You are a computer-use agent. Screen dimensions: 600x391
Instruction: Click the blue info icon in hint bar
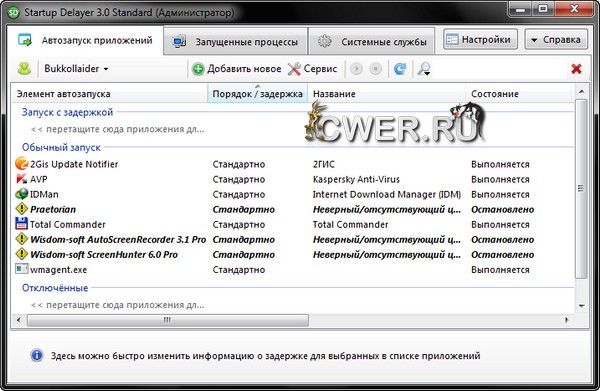(37, 355)
